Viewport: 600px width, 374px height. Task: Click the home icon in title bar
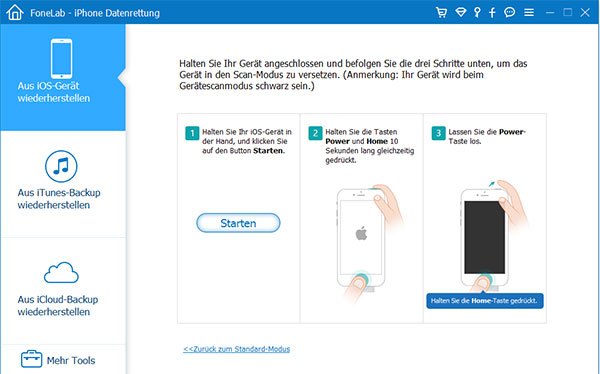pyautogui.click(x=15, y=12)
